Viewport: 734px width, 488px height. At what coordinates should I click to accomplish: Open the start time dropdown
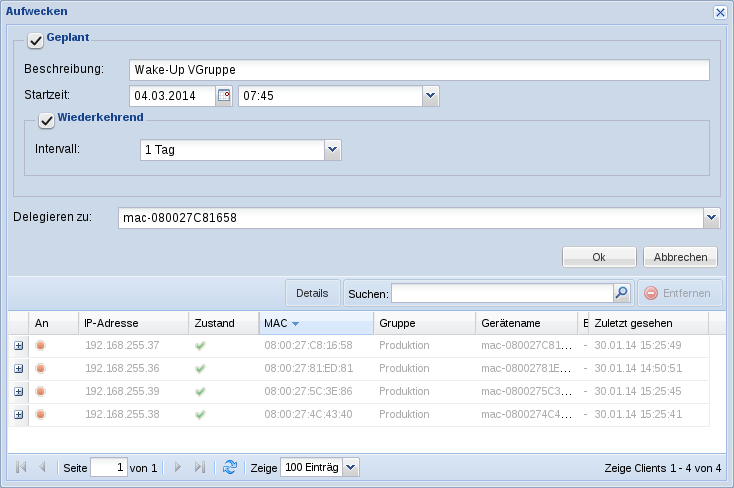click(x=430, y=96)
